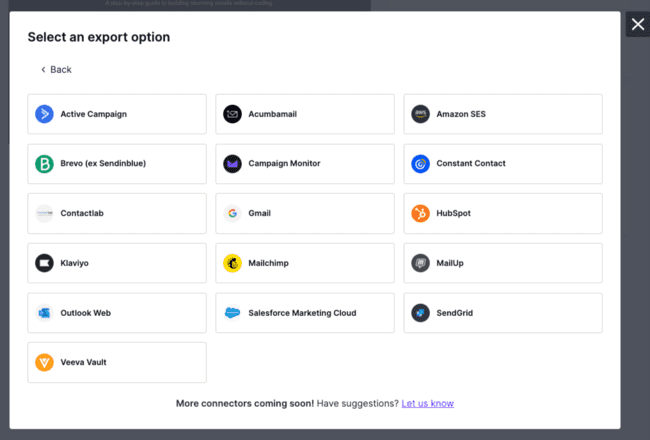
Task: Click the SendGrid logo icon
Action: 420,313
